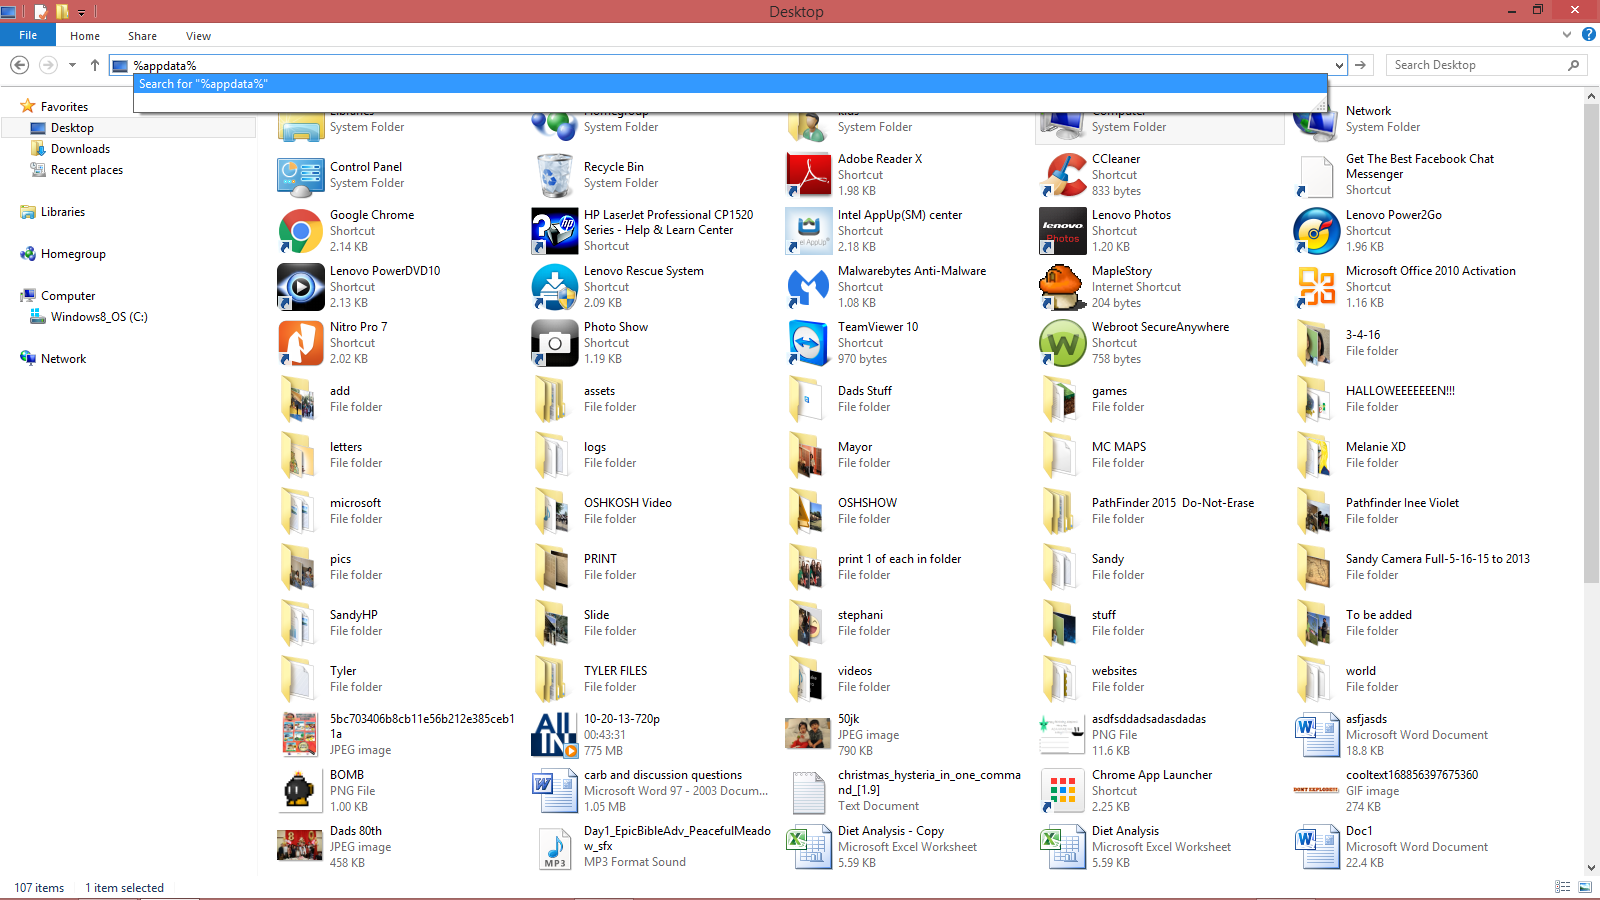Screen dimensions: 1600x900
Task: Select the Malwarebytes Anti-Malware icon
Action: (x=808, y=287)
